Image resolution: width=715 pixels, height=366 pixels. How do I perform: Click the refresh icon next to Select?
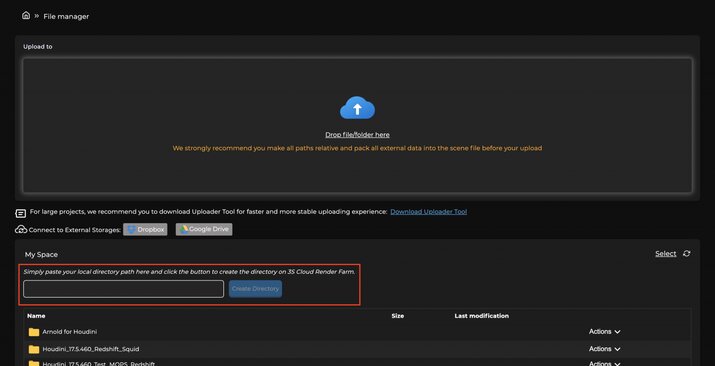686,253
